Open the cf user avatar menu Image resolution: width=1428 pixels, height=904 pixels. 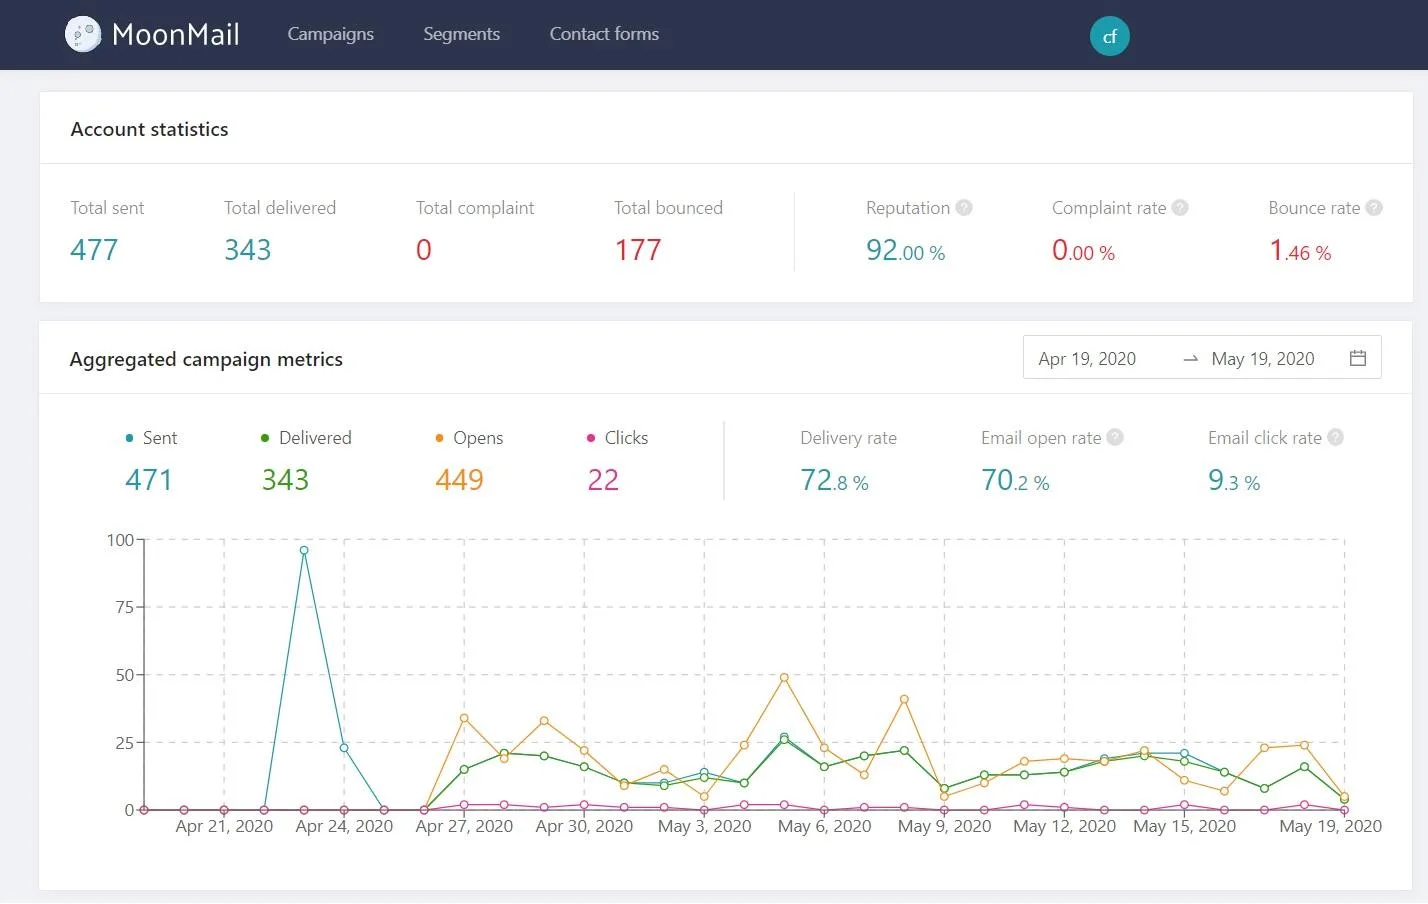click(x=1109, y=36)
